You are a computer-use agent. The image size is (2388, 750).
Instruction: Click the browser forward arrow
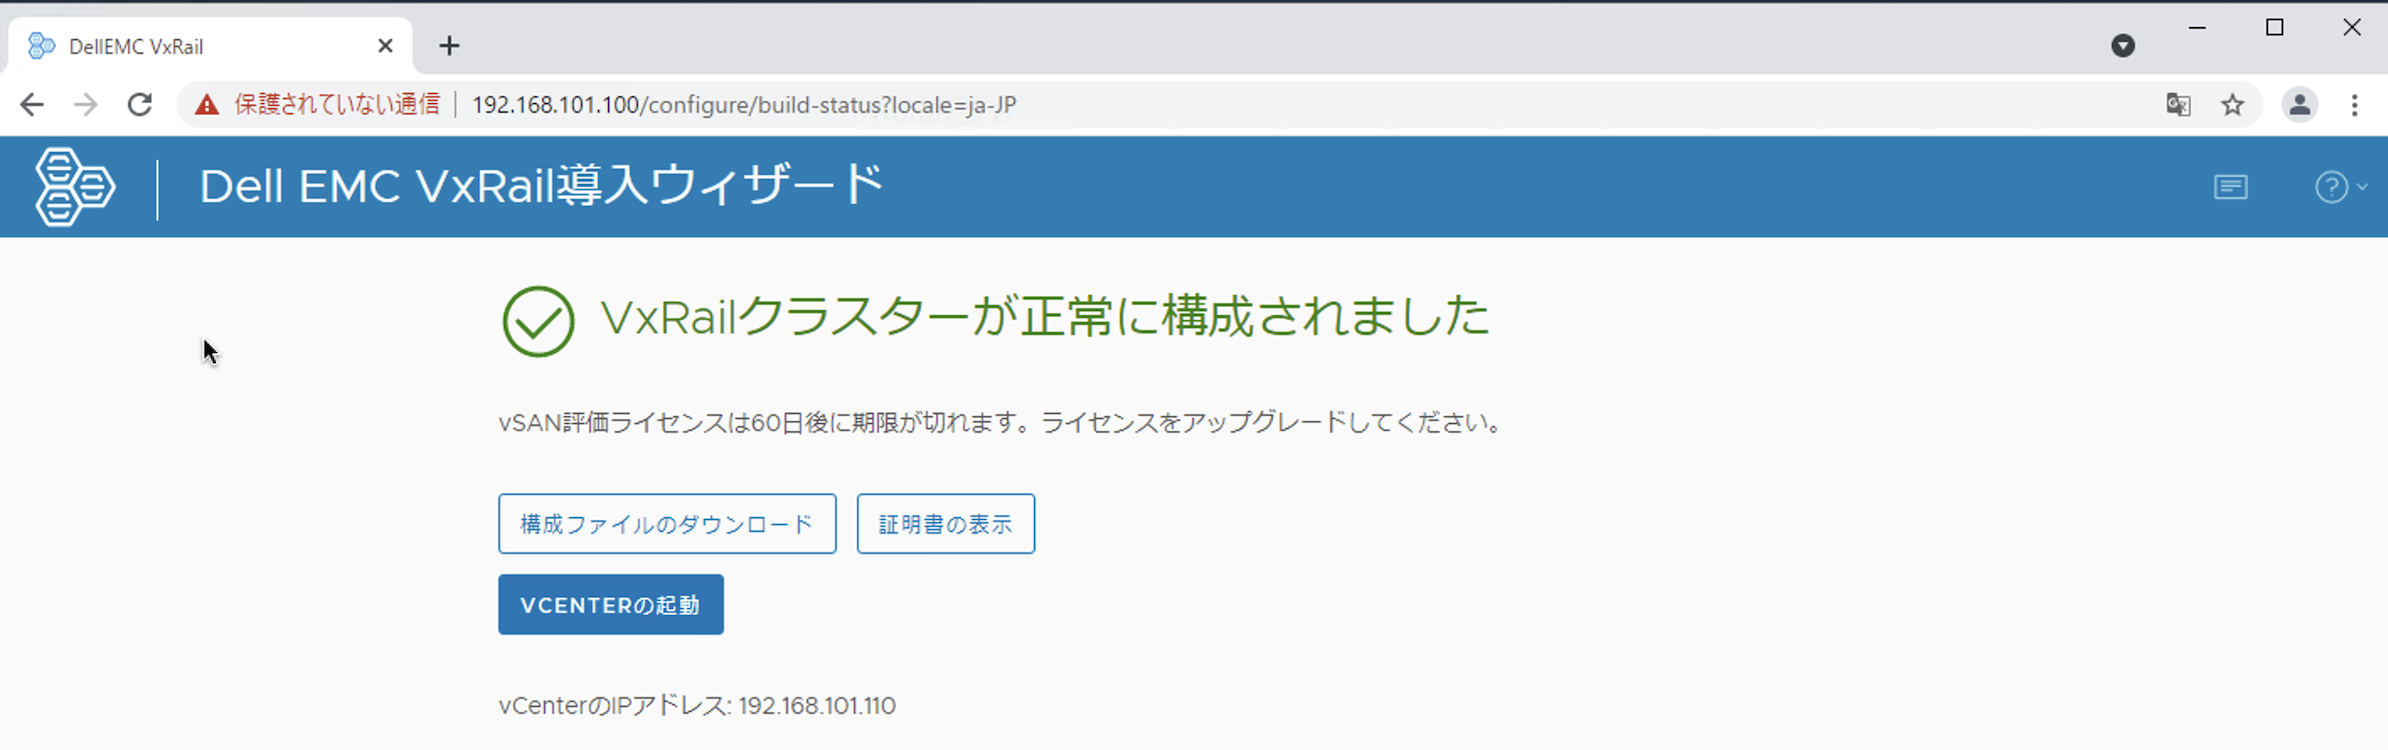(x=86, y=105)
